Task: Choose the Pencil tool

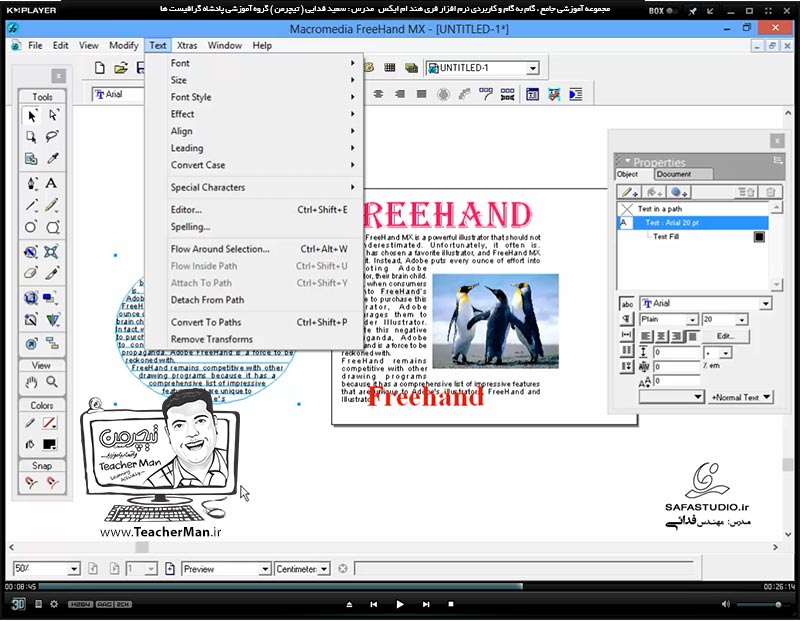Action: pyautogui.click(x=52, y=205)
